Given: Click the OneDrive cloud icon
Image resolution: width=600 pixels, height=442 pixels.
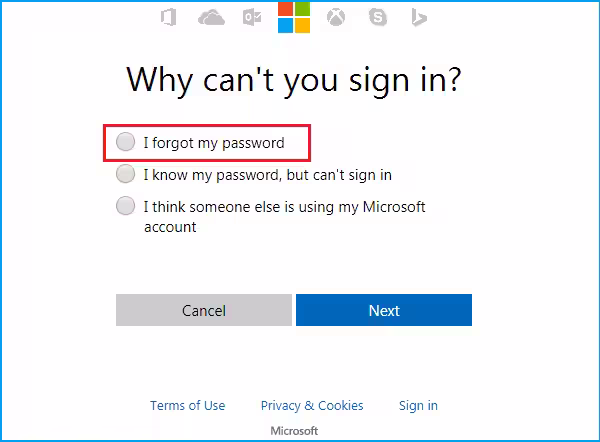Looking at the screenshot, I should click(211, 17).
